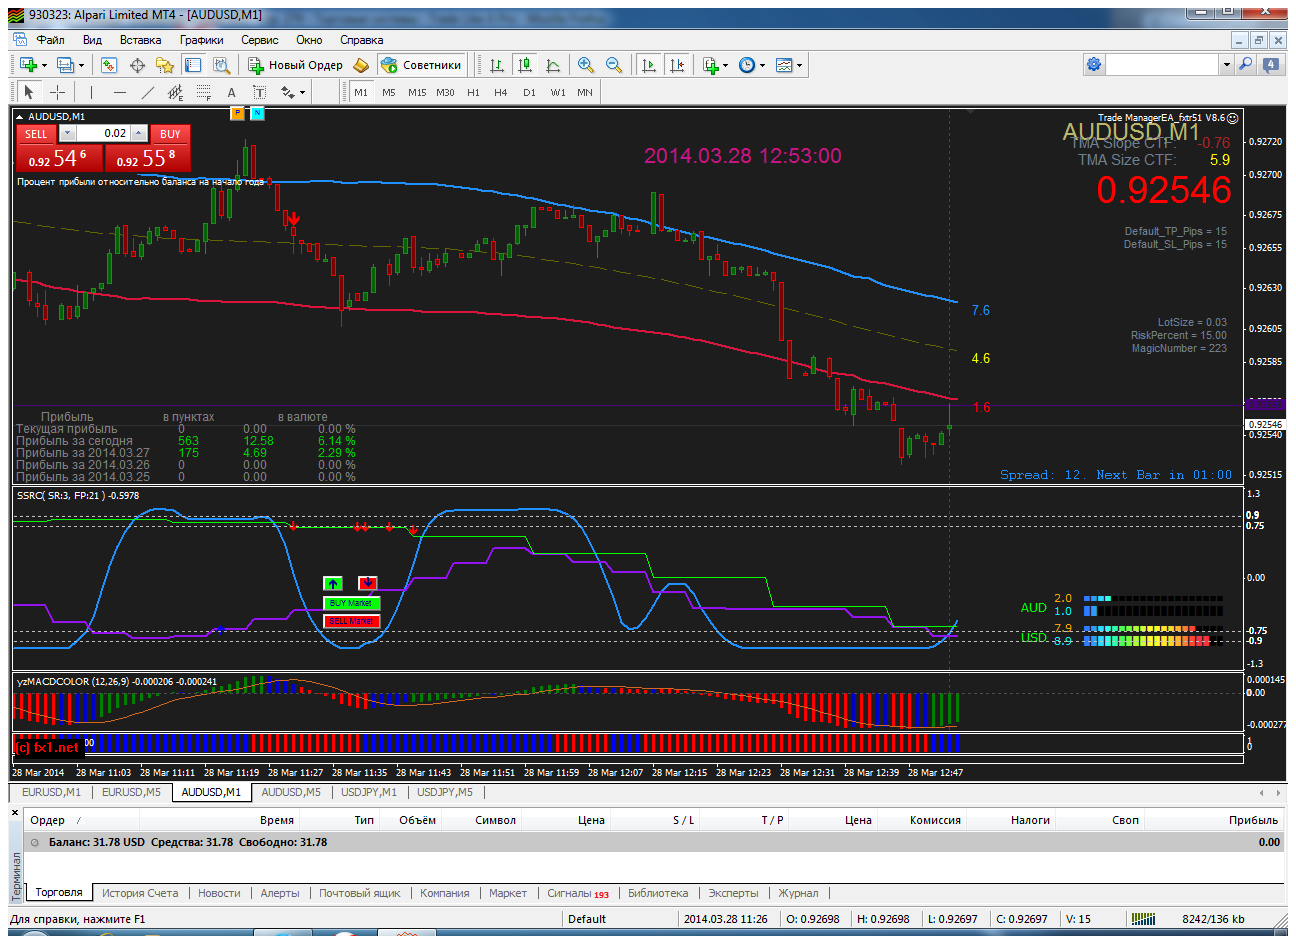Switch to line chart icon

coord(553,65)
